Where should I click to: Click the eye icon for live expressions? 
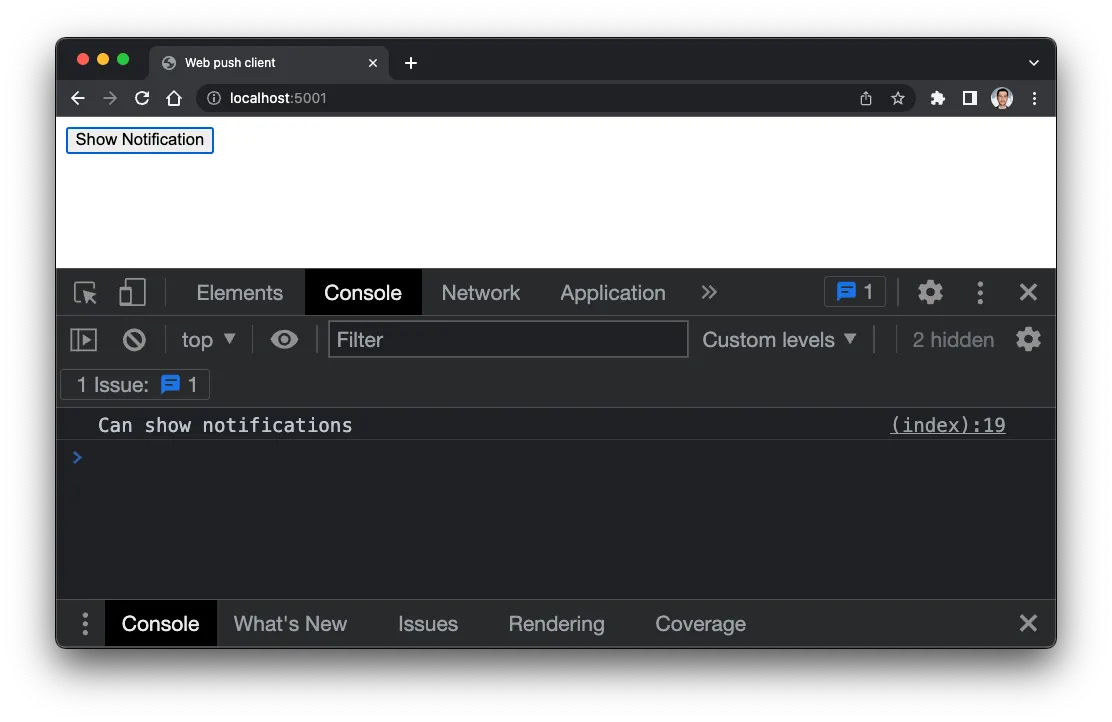pyautogui.click(x=284, y=340)
